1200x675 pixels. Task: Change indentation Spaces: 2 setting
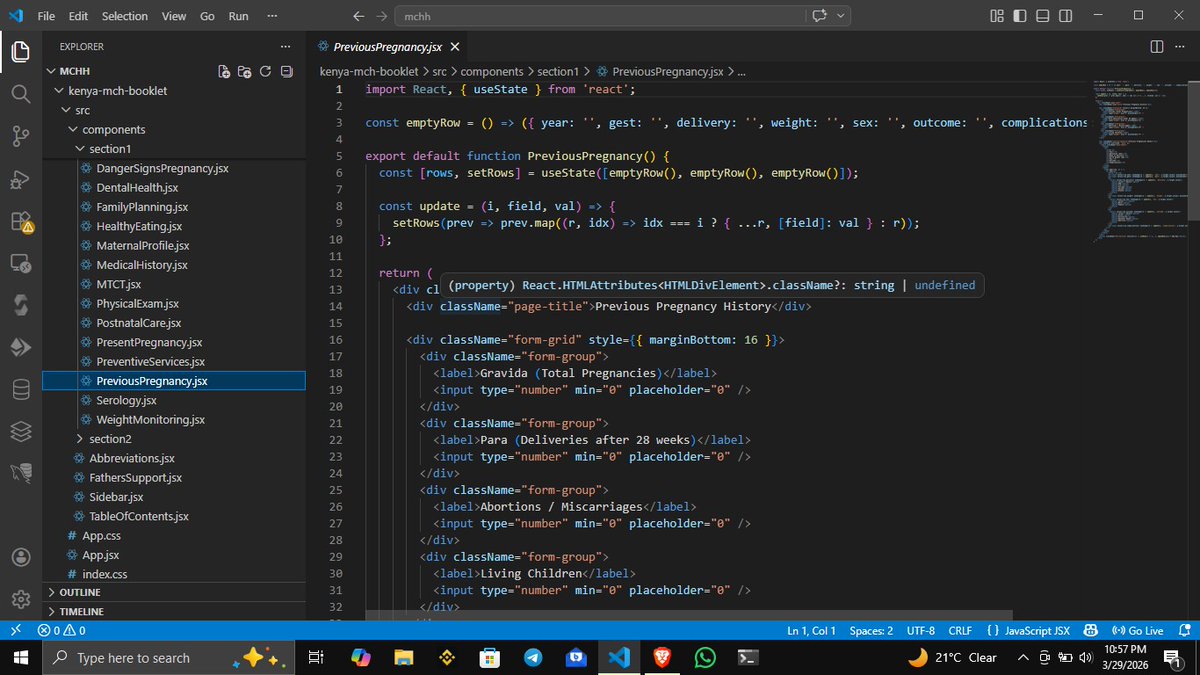872,631
